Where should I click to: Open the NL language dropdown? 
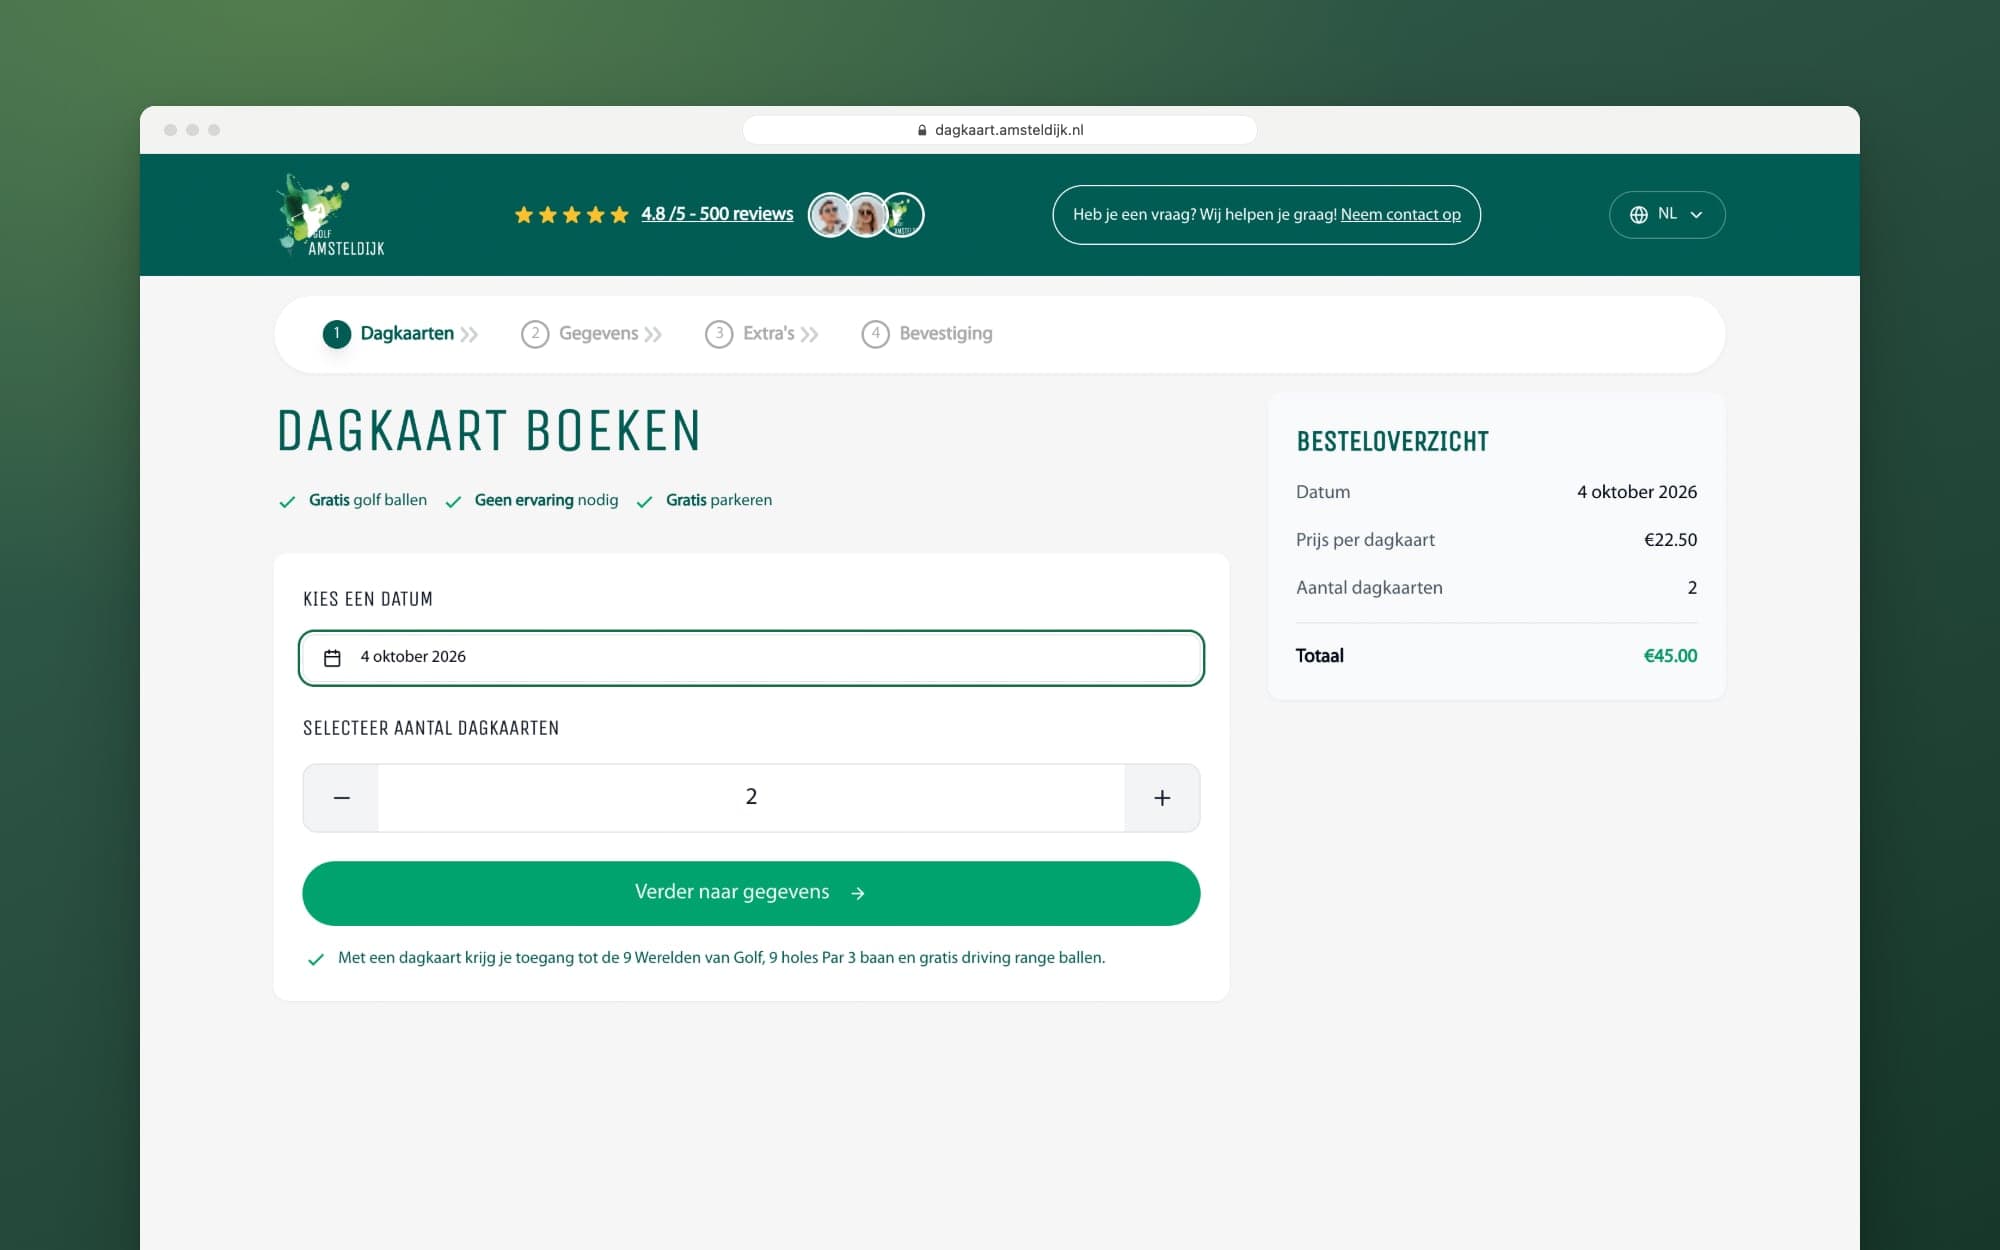coord(1667,215)
